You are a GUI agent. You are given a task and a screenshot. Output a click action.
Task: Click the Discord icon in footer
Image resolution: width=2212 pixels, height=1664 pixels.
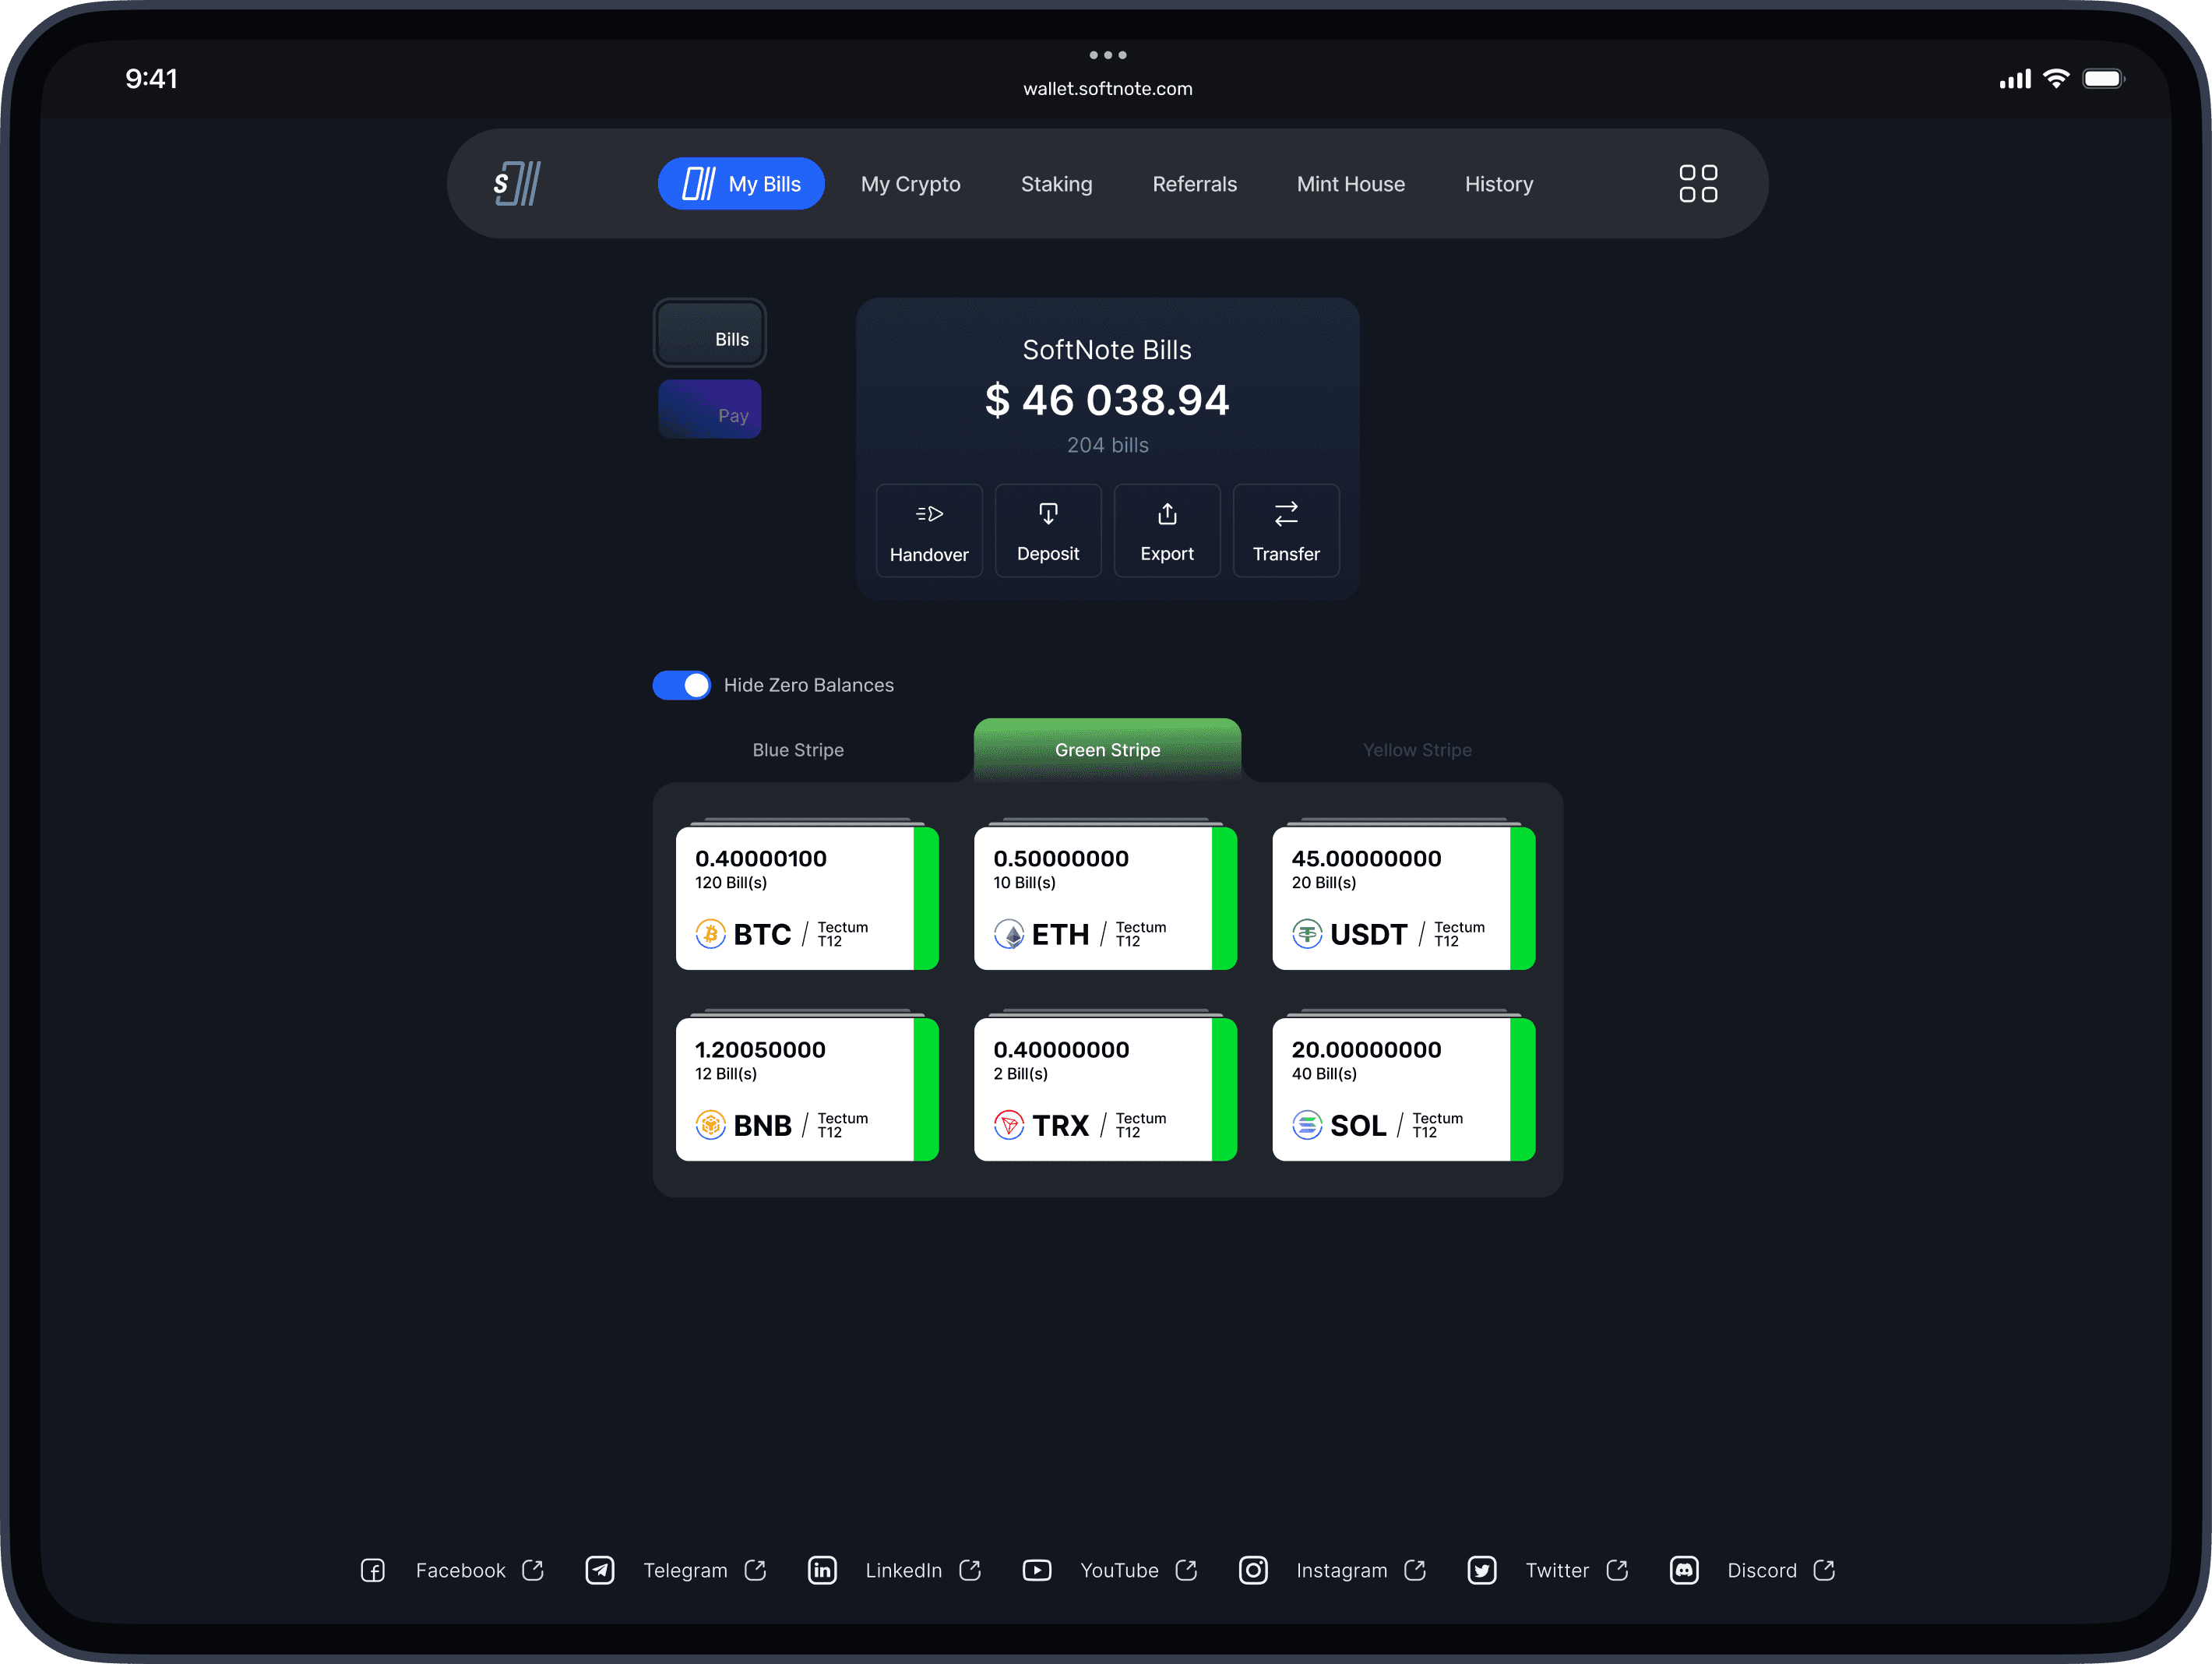(1684, 1570)
